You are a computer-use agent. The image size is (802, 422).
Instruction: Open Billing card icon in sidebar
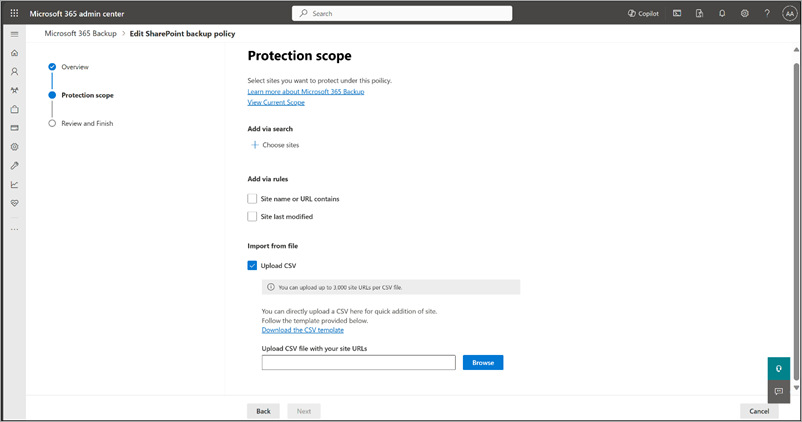click(14, 128)
